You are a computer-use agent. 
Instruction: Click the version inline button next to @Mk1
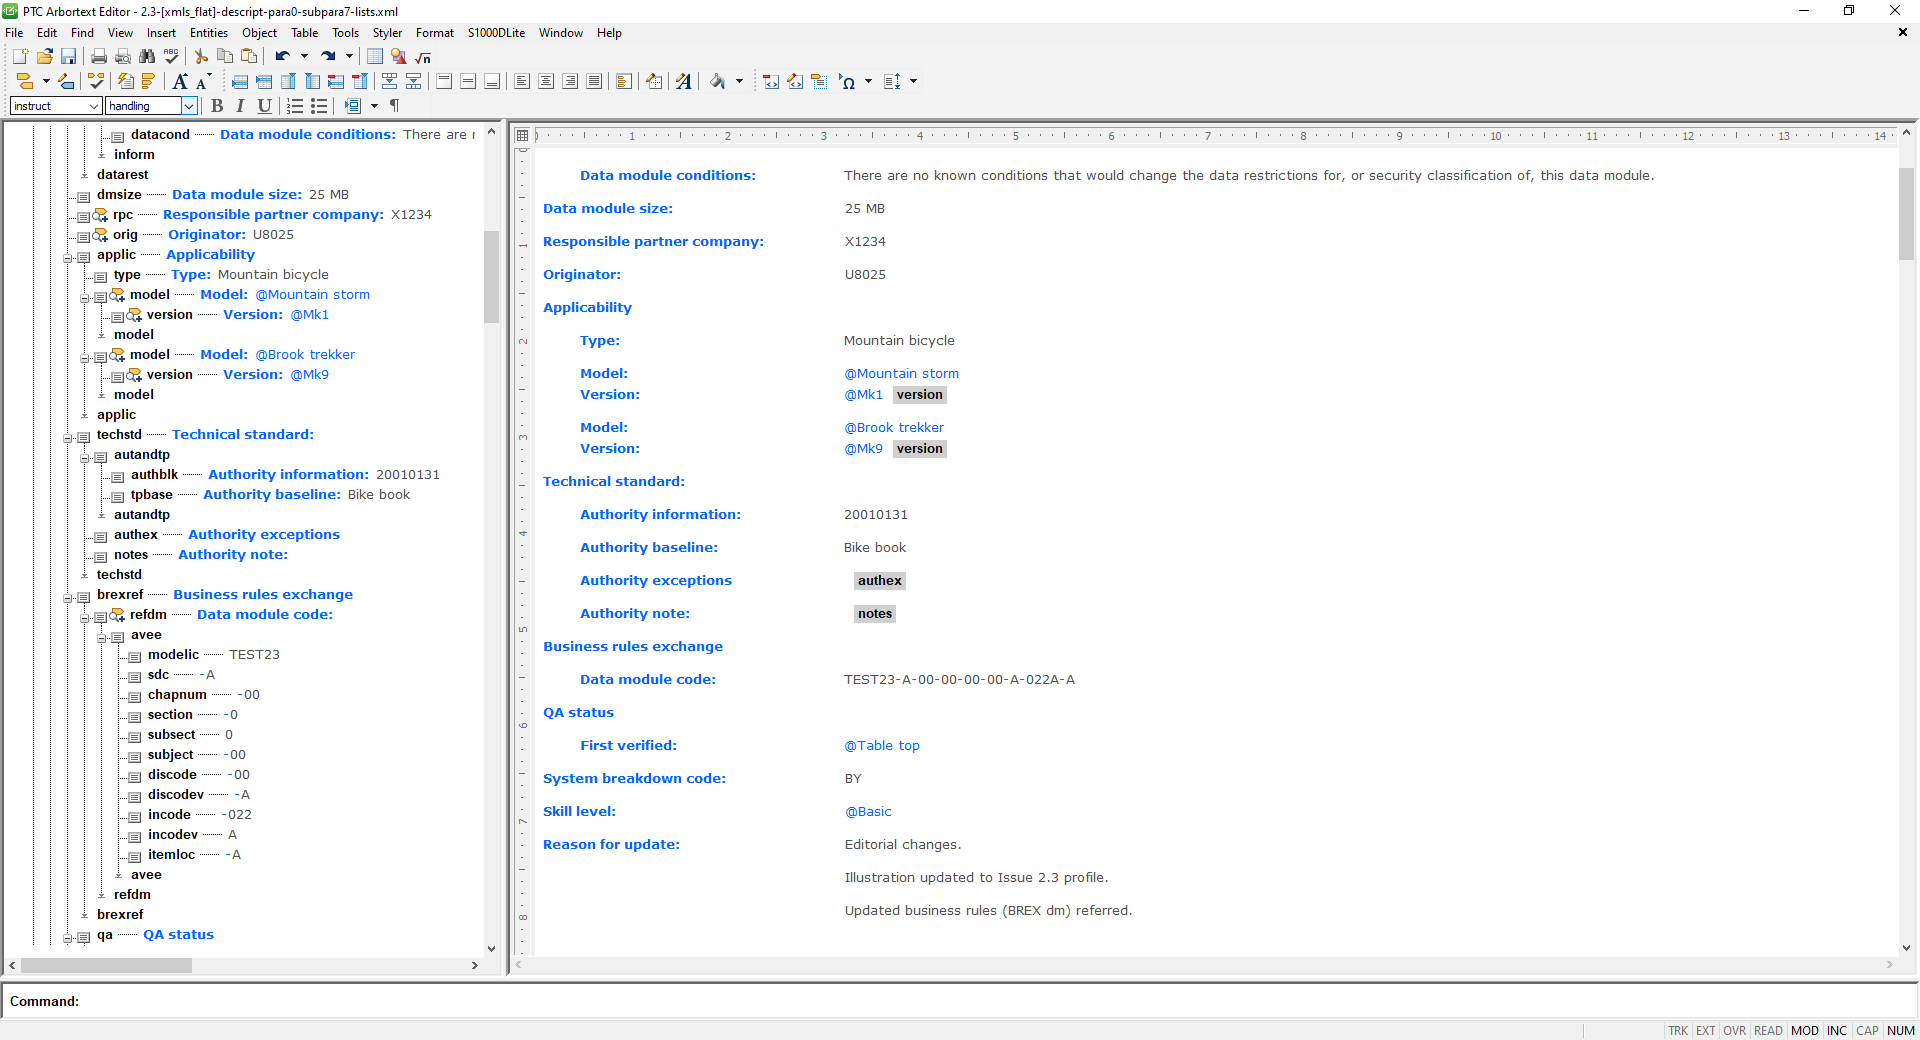919,395
